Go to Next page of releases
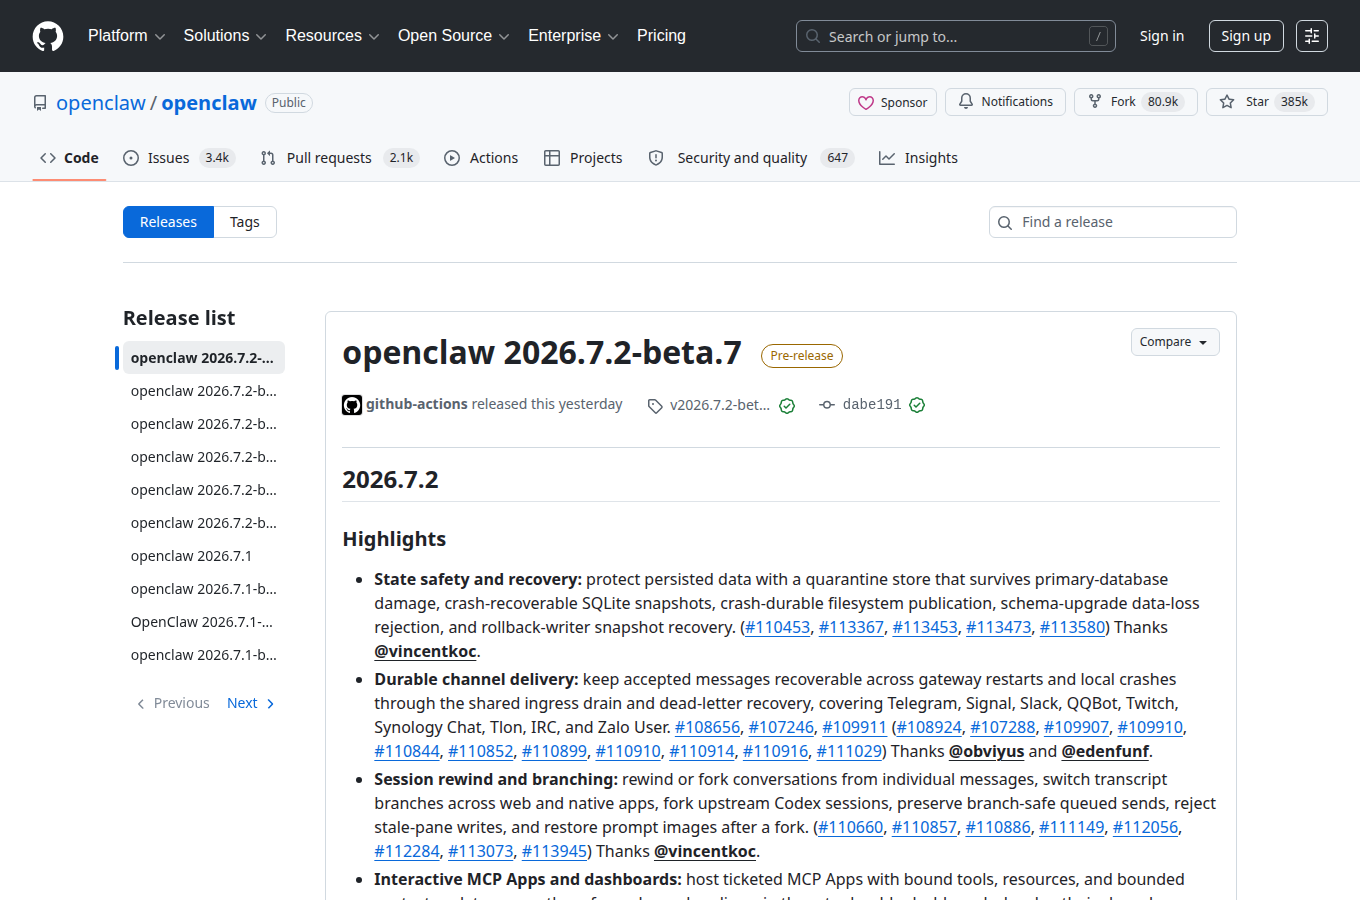 coord(250,703)
